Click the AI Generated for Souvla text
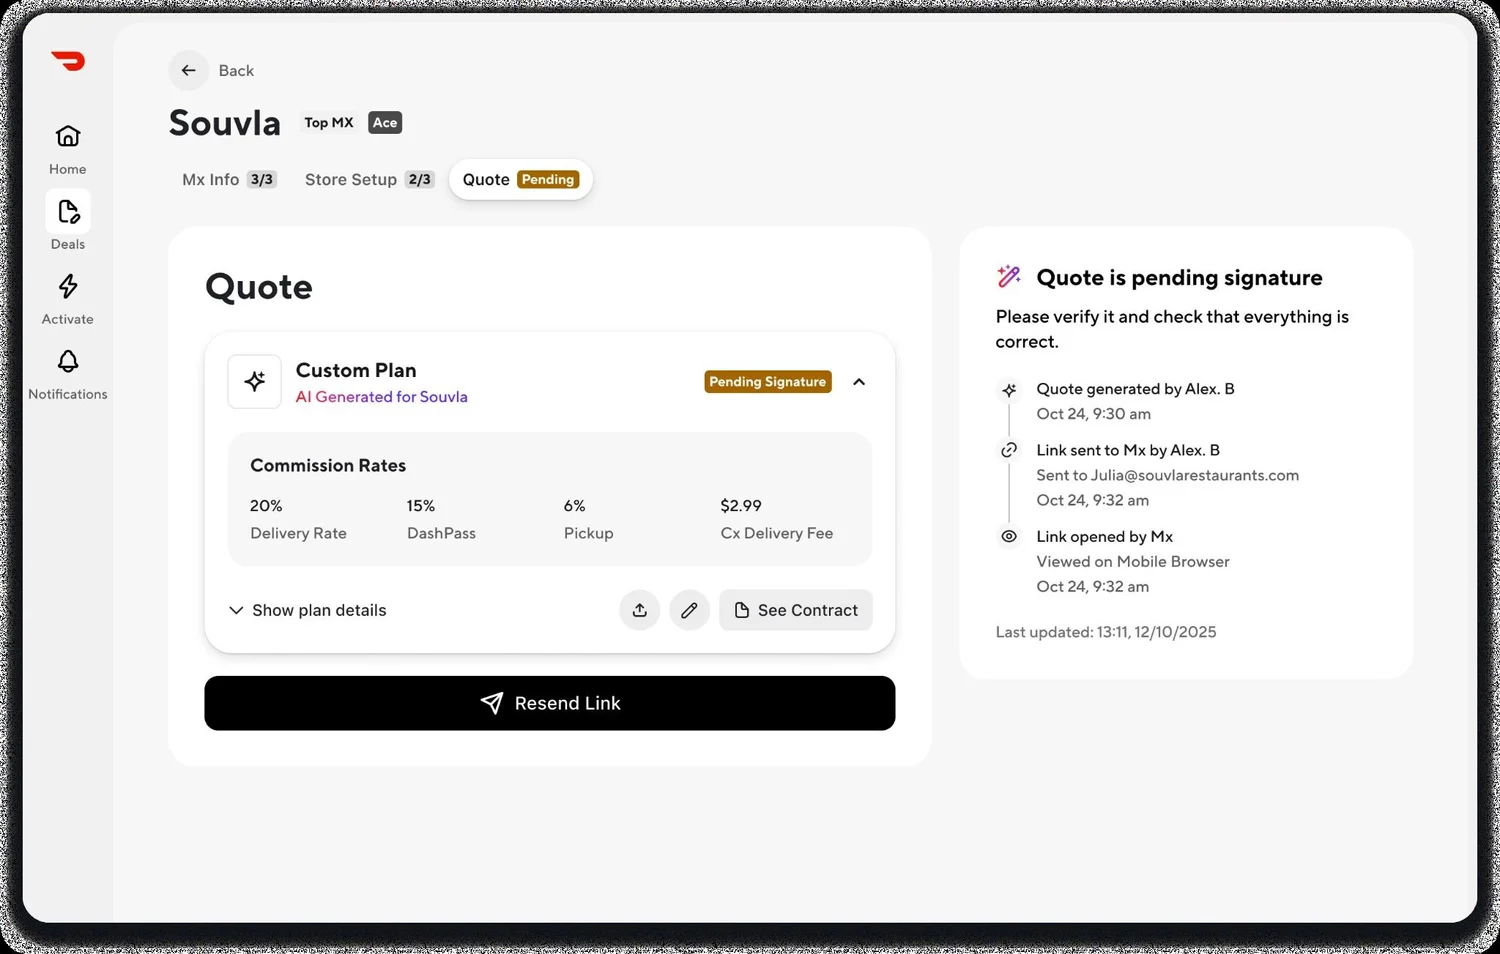 [382, 397]
